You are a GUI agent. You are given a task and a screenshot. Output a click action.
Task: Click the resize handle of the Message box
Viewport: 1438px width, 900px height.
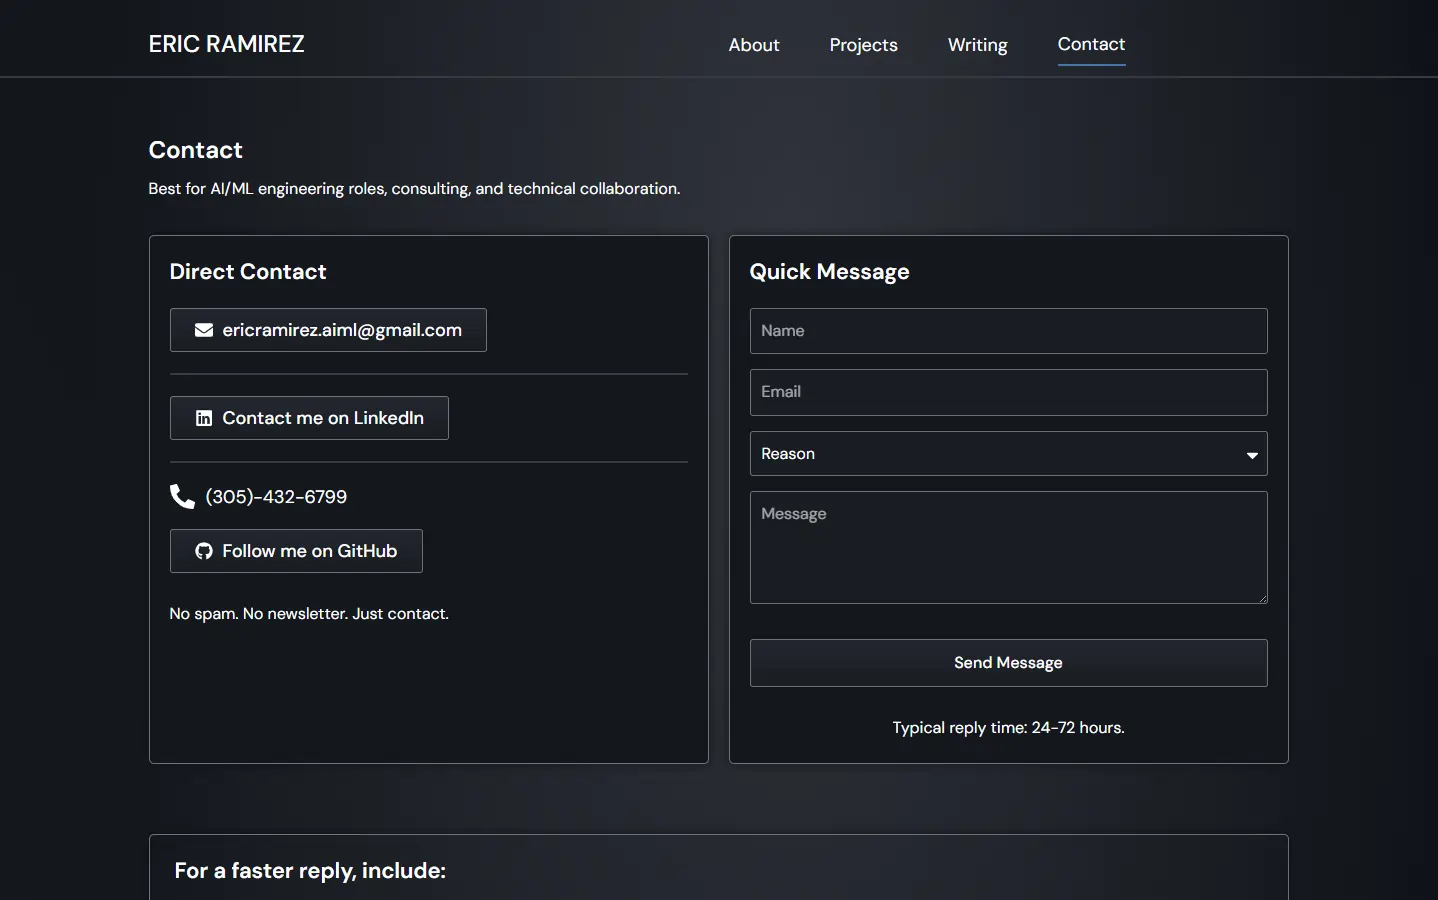click(x=1262, y=598)
